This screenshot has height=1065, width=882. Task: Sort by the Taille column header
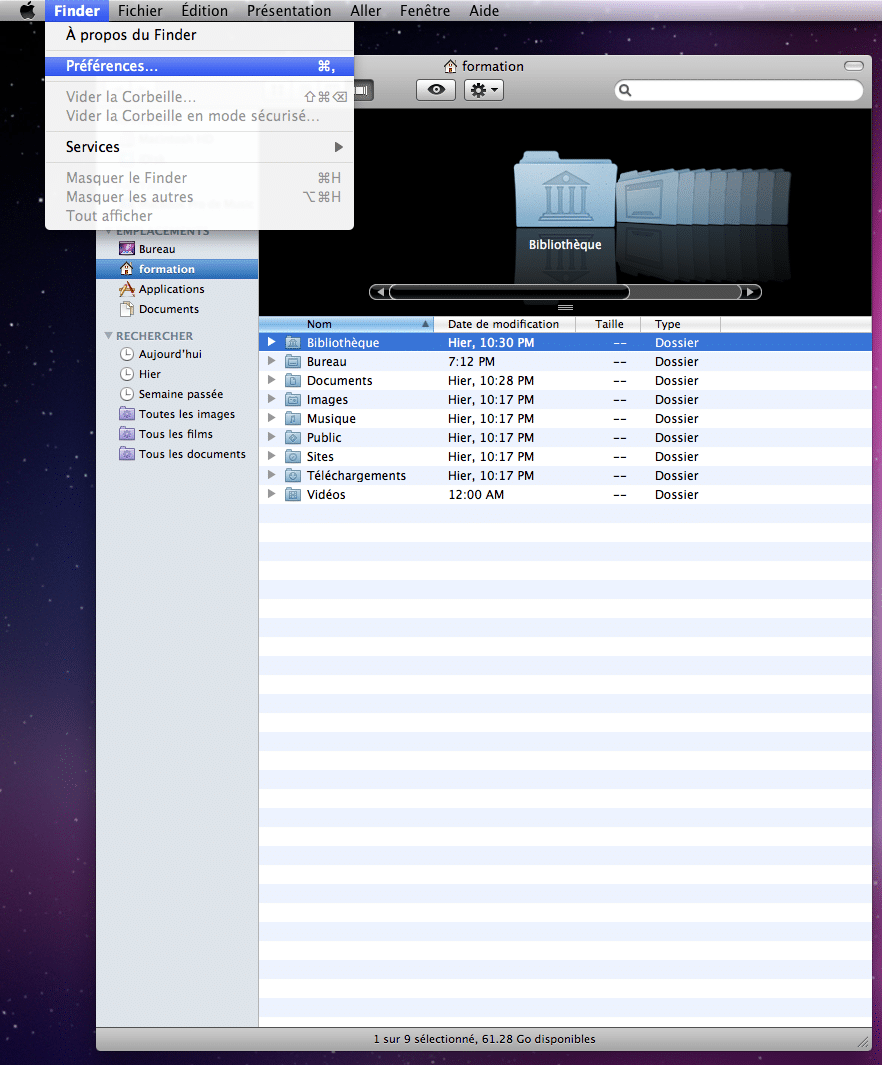coord(608,324)
